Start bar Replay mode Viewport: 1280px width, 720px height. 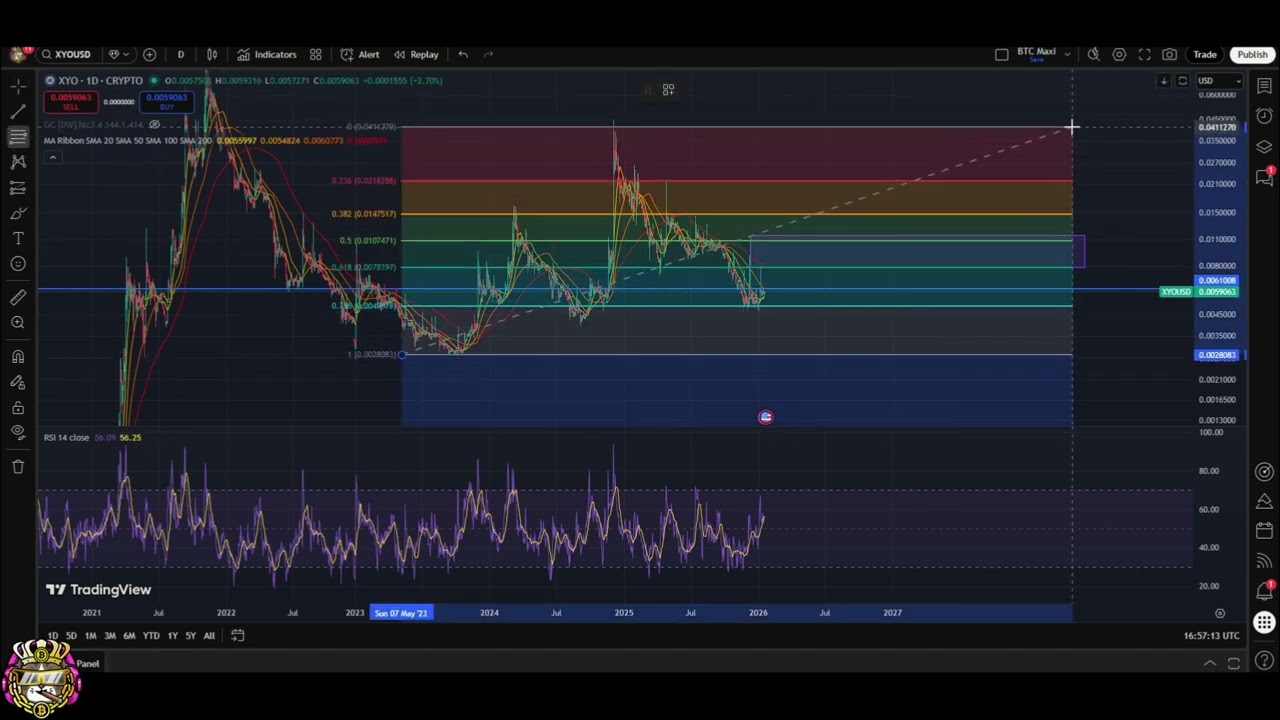[416, 54]
